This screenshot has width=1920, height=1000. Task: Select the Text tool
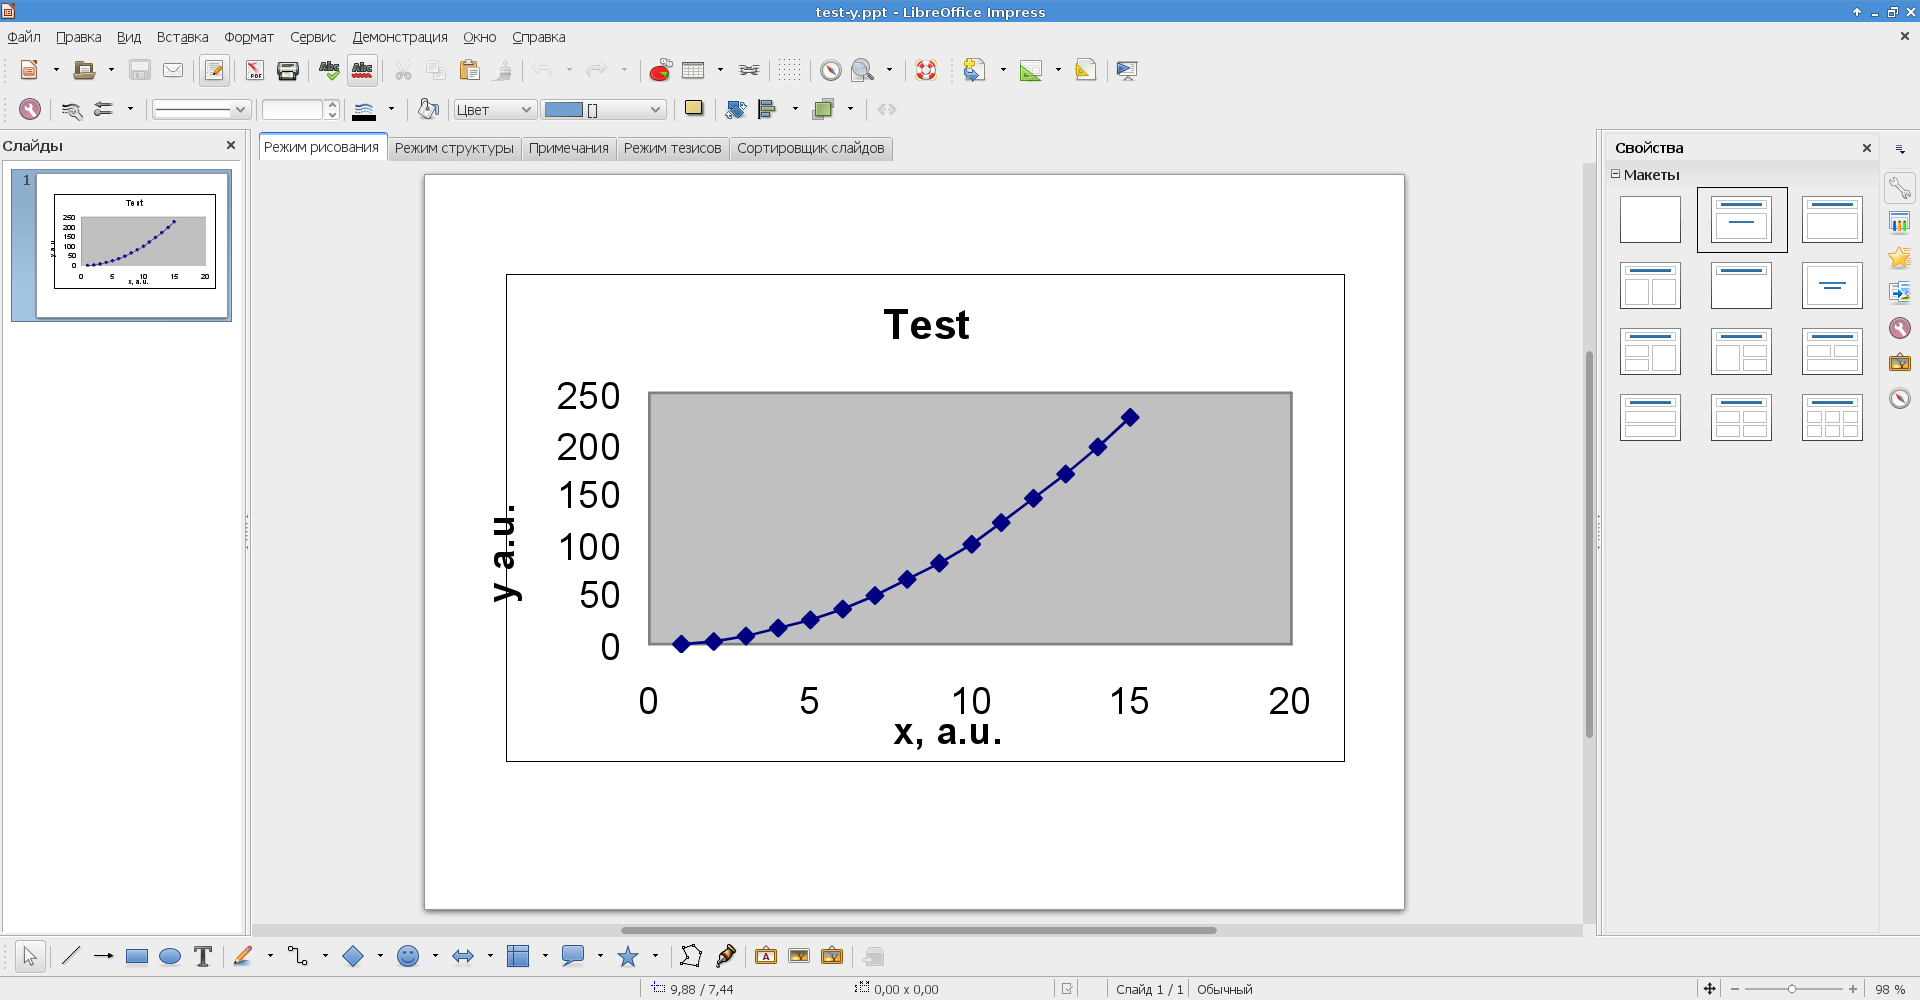coord(203,957)
